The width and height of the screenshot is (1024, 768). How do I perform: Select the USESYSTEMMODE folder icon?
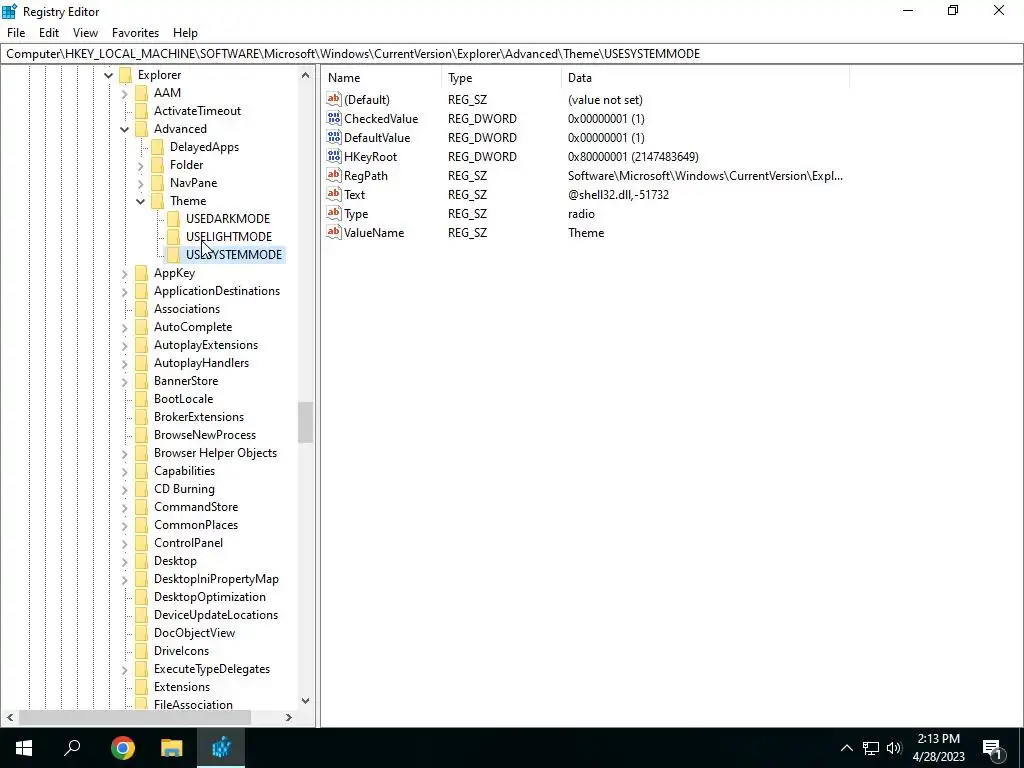174,255
